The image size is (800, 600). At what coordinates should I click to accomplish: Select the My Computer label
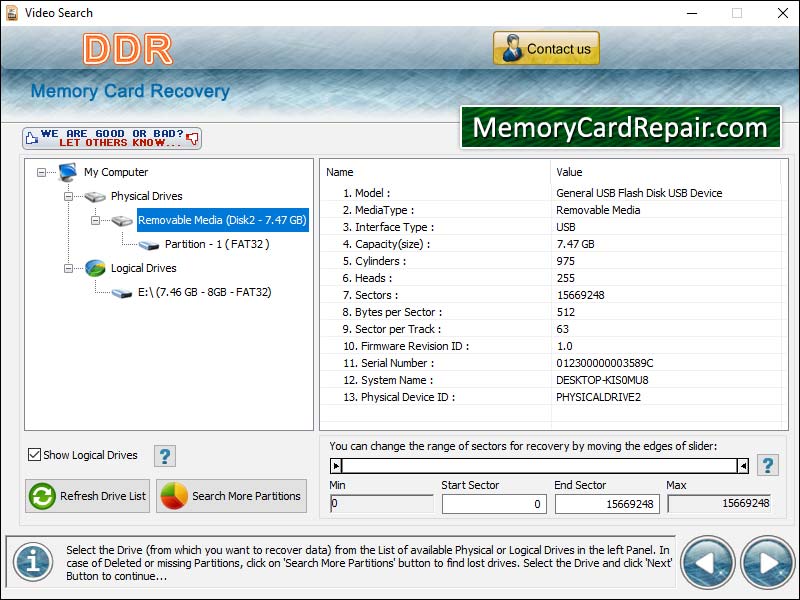(x=116, y=172)
